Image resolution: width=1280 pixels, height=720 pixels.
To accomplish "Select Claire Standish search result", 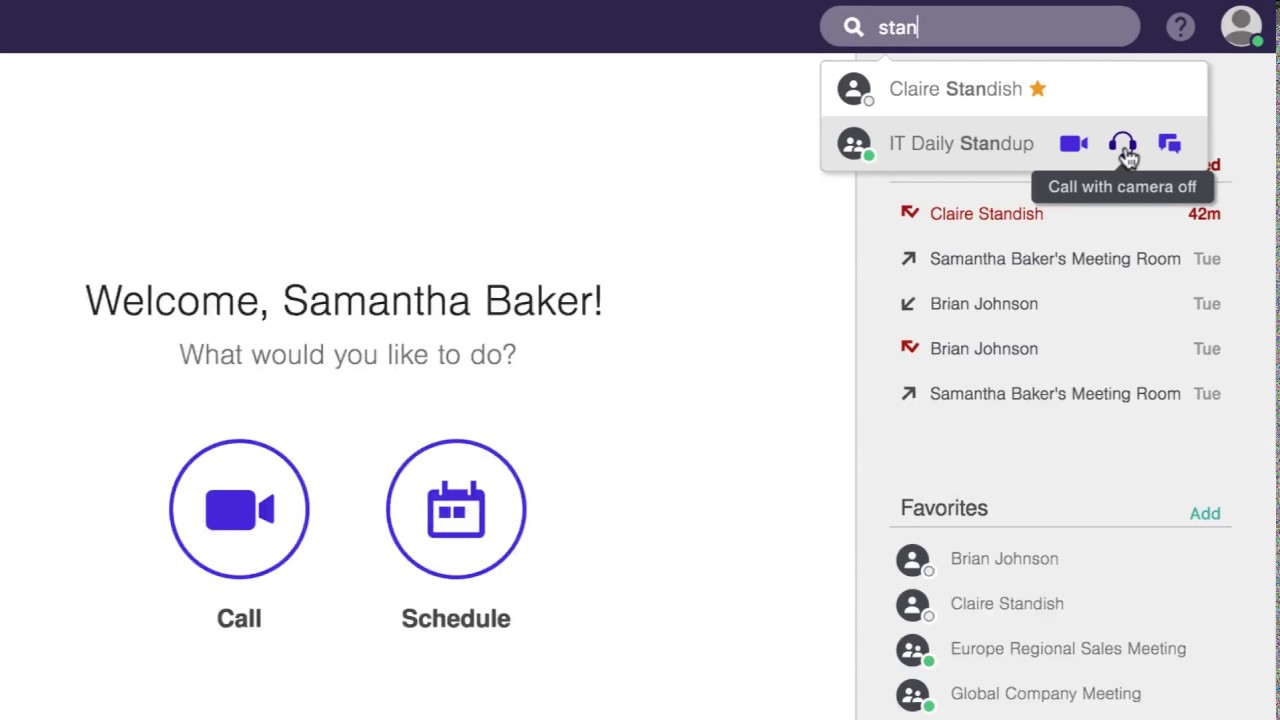I will pos(1014,89).
